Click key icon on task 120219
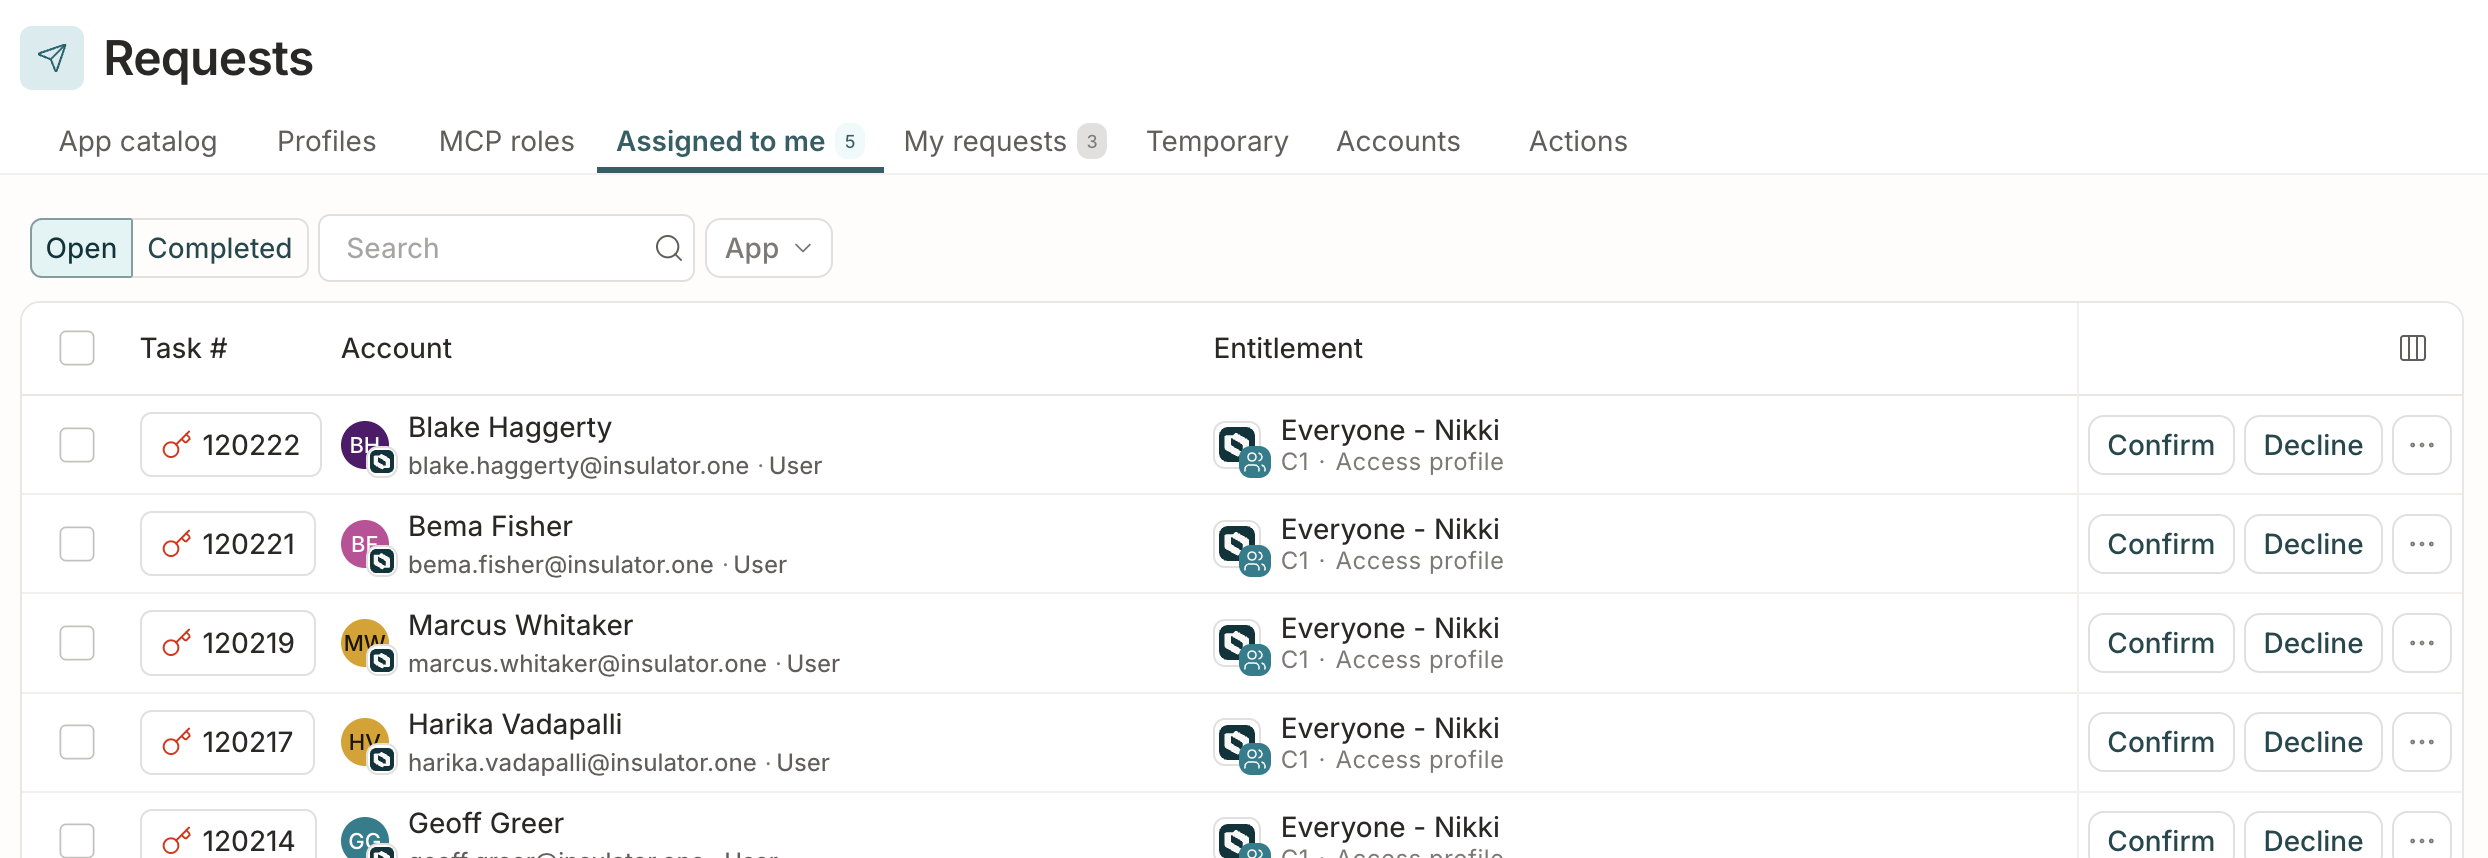 tap(177, 643)
